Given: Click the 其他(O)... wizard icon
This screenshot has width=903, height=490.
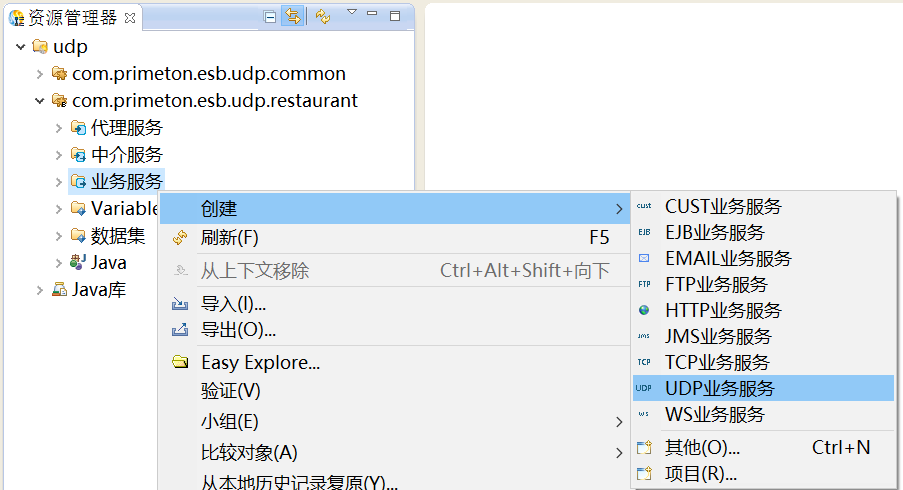Looking at the screenshot, I should [x=644, y=448].
